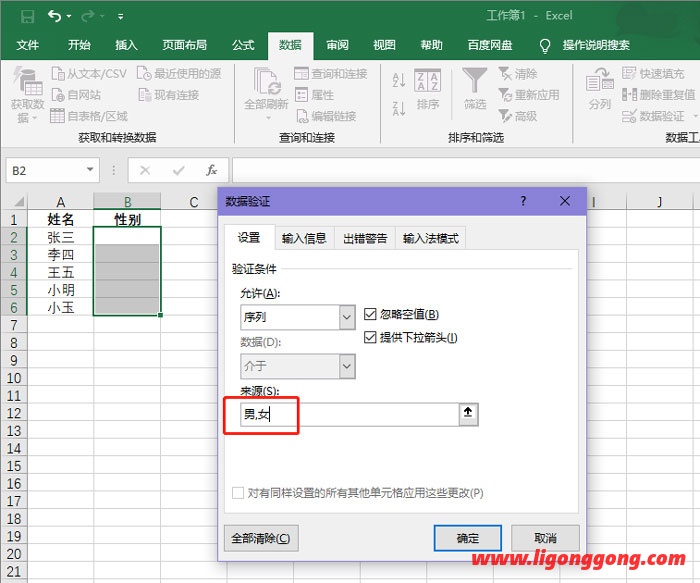
Task: Switch to the 出错警告 dialog tab
Action: [x=365, y=238]
